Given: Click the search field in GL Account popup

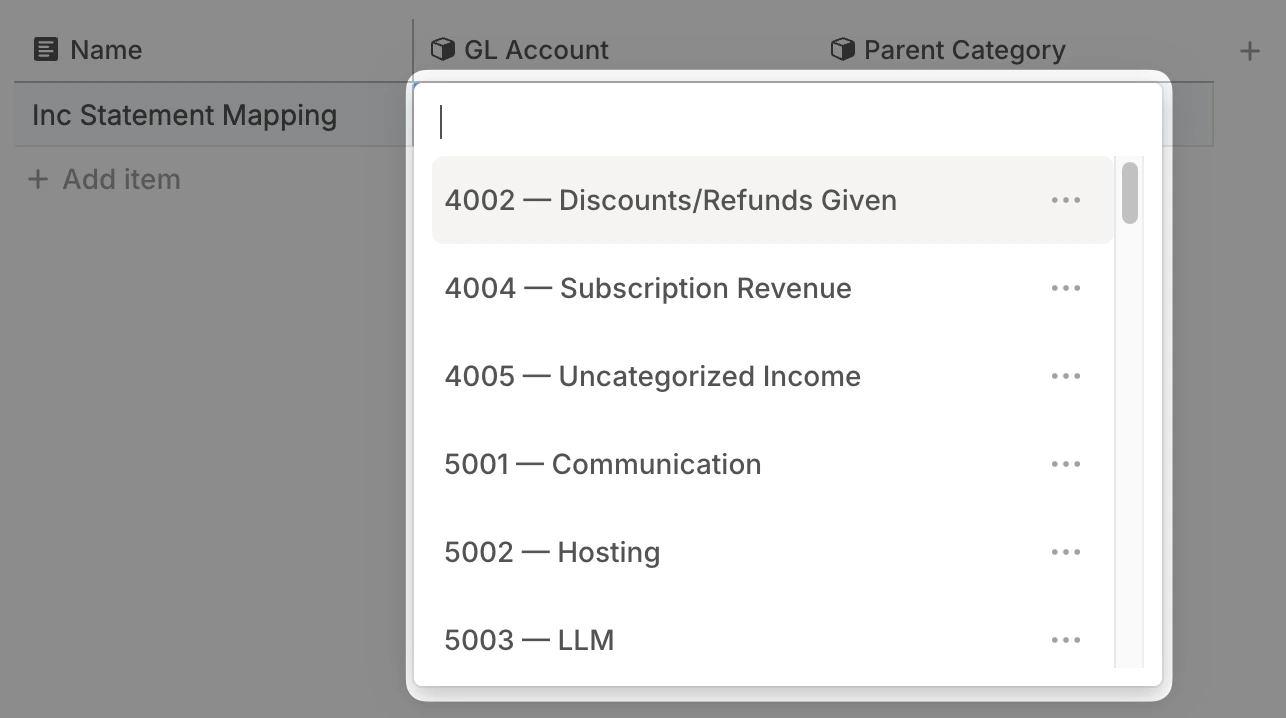Looking at the screenshot, I should 780,122.
